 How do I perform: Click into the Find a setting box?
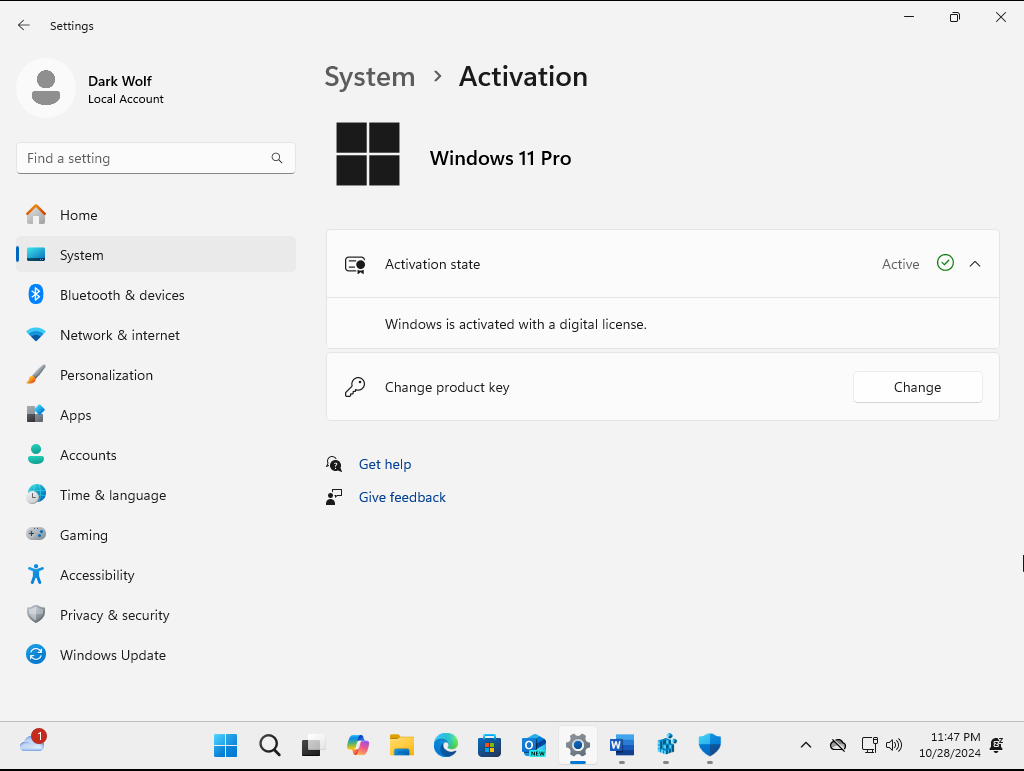tap(155, 158)
